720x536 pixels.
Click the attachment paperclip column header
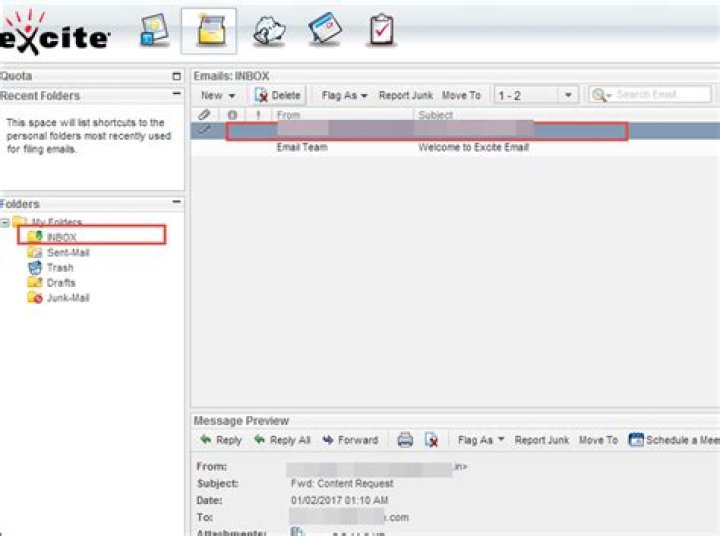tap(205, 115)
